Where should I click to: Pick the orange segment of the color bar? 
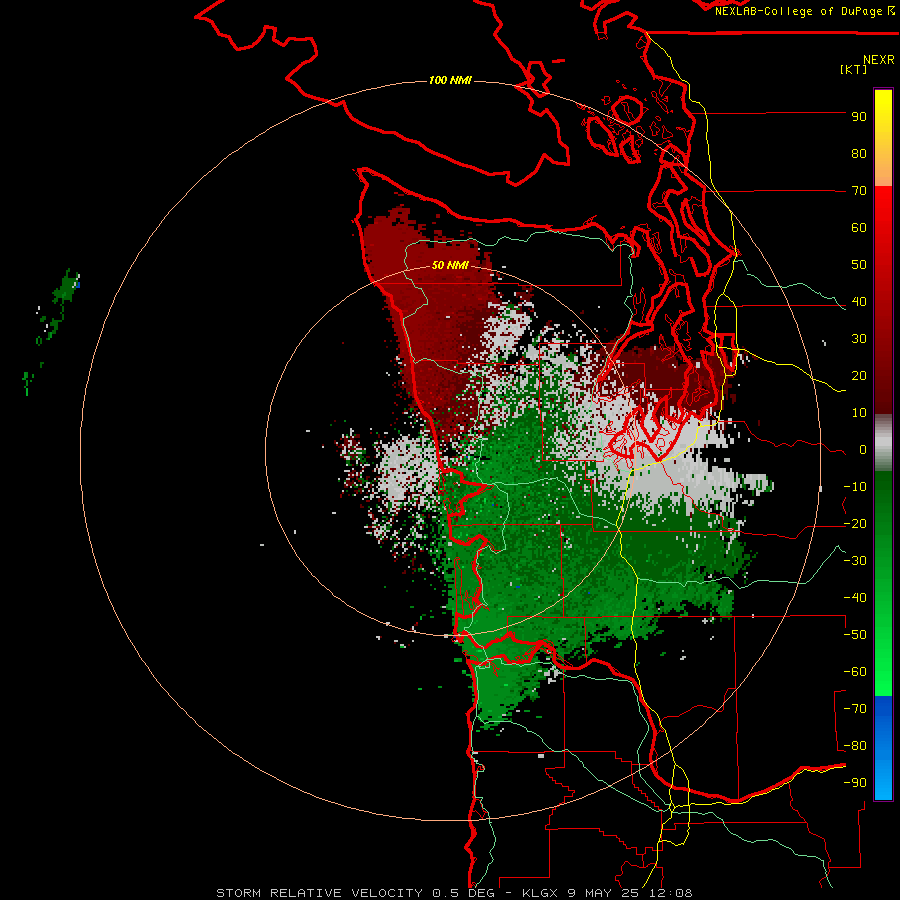(x=883, y=169)
